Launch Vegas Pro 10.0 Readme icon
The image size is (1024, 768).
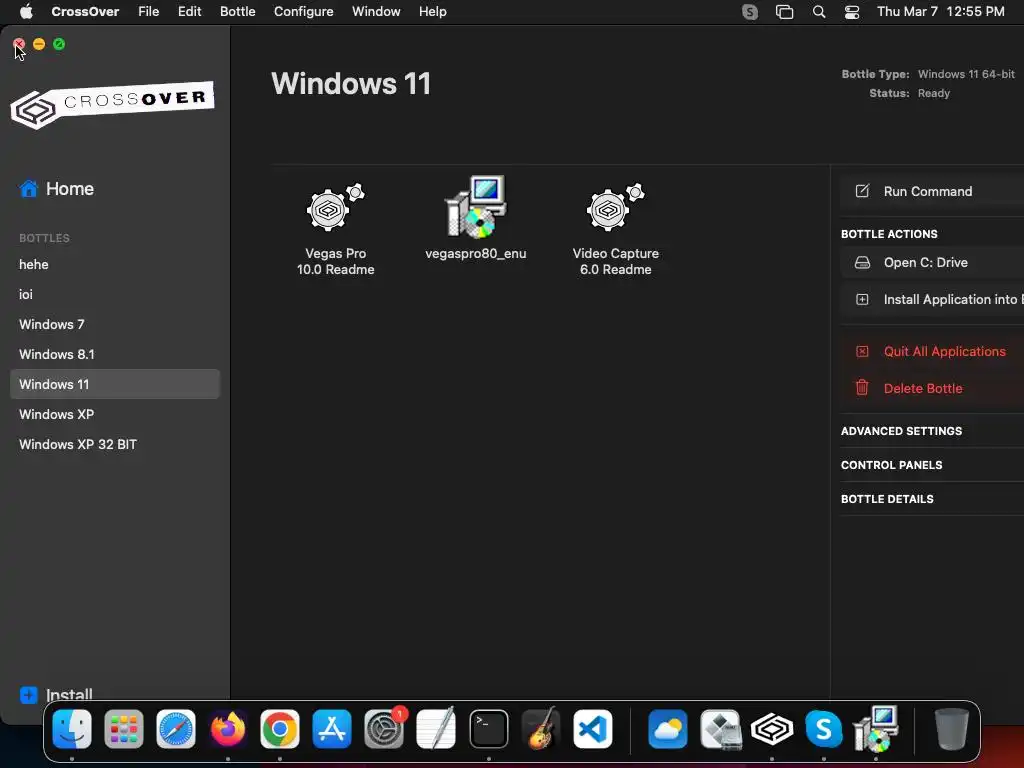click(x=335, y=207)
